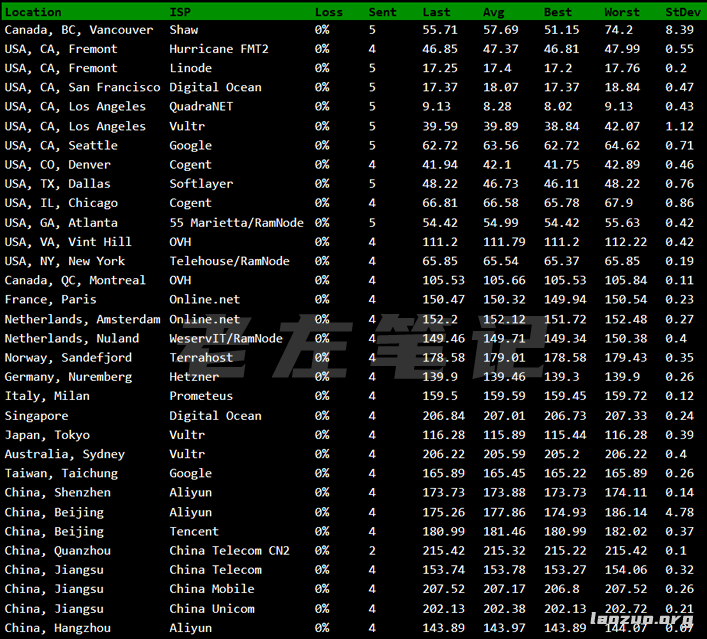
Task: Click 'USA, CO, Denver' location
Action: pyautogui.click(x=57, y=165)
